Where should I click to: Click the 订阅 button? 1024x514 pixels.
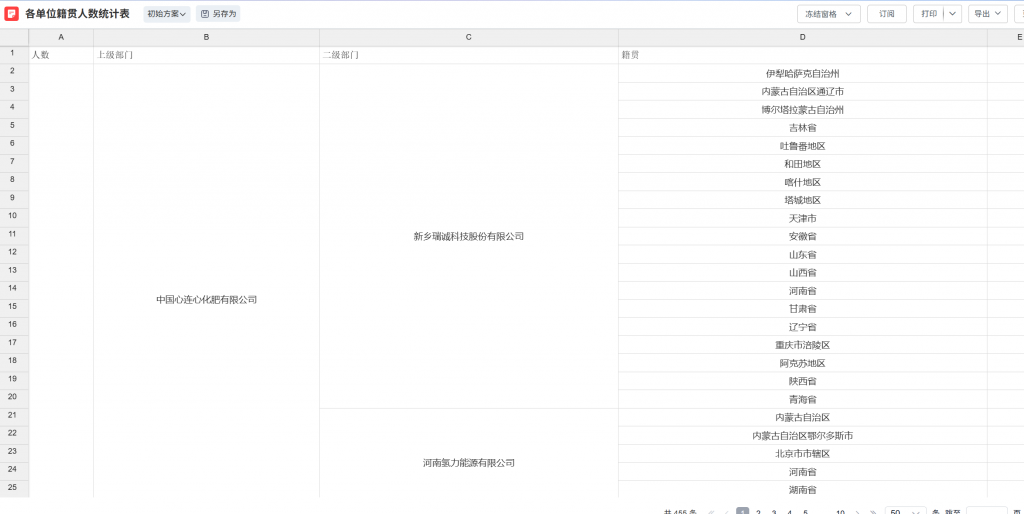(886, 14)
